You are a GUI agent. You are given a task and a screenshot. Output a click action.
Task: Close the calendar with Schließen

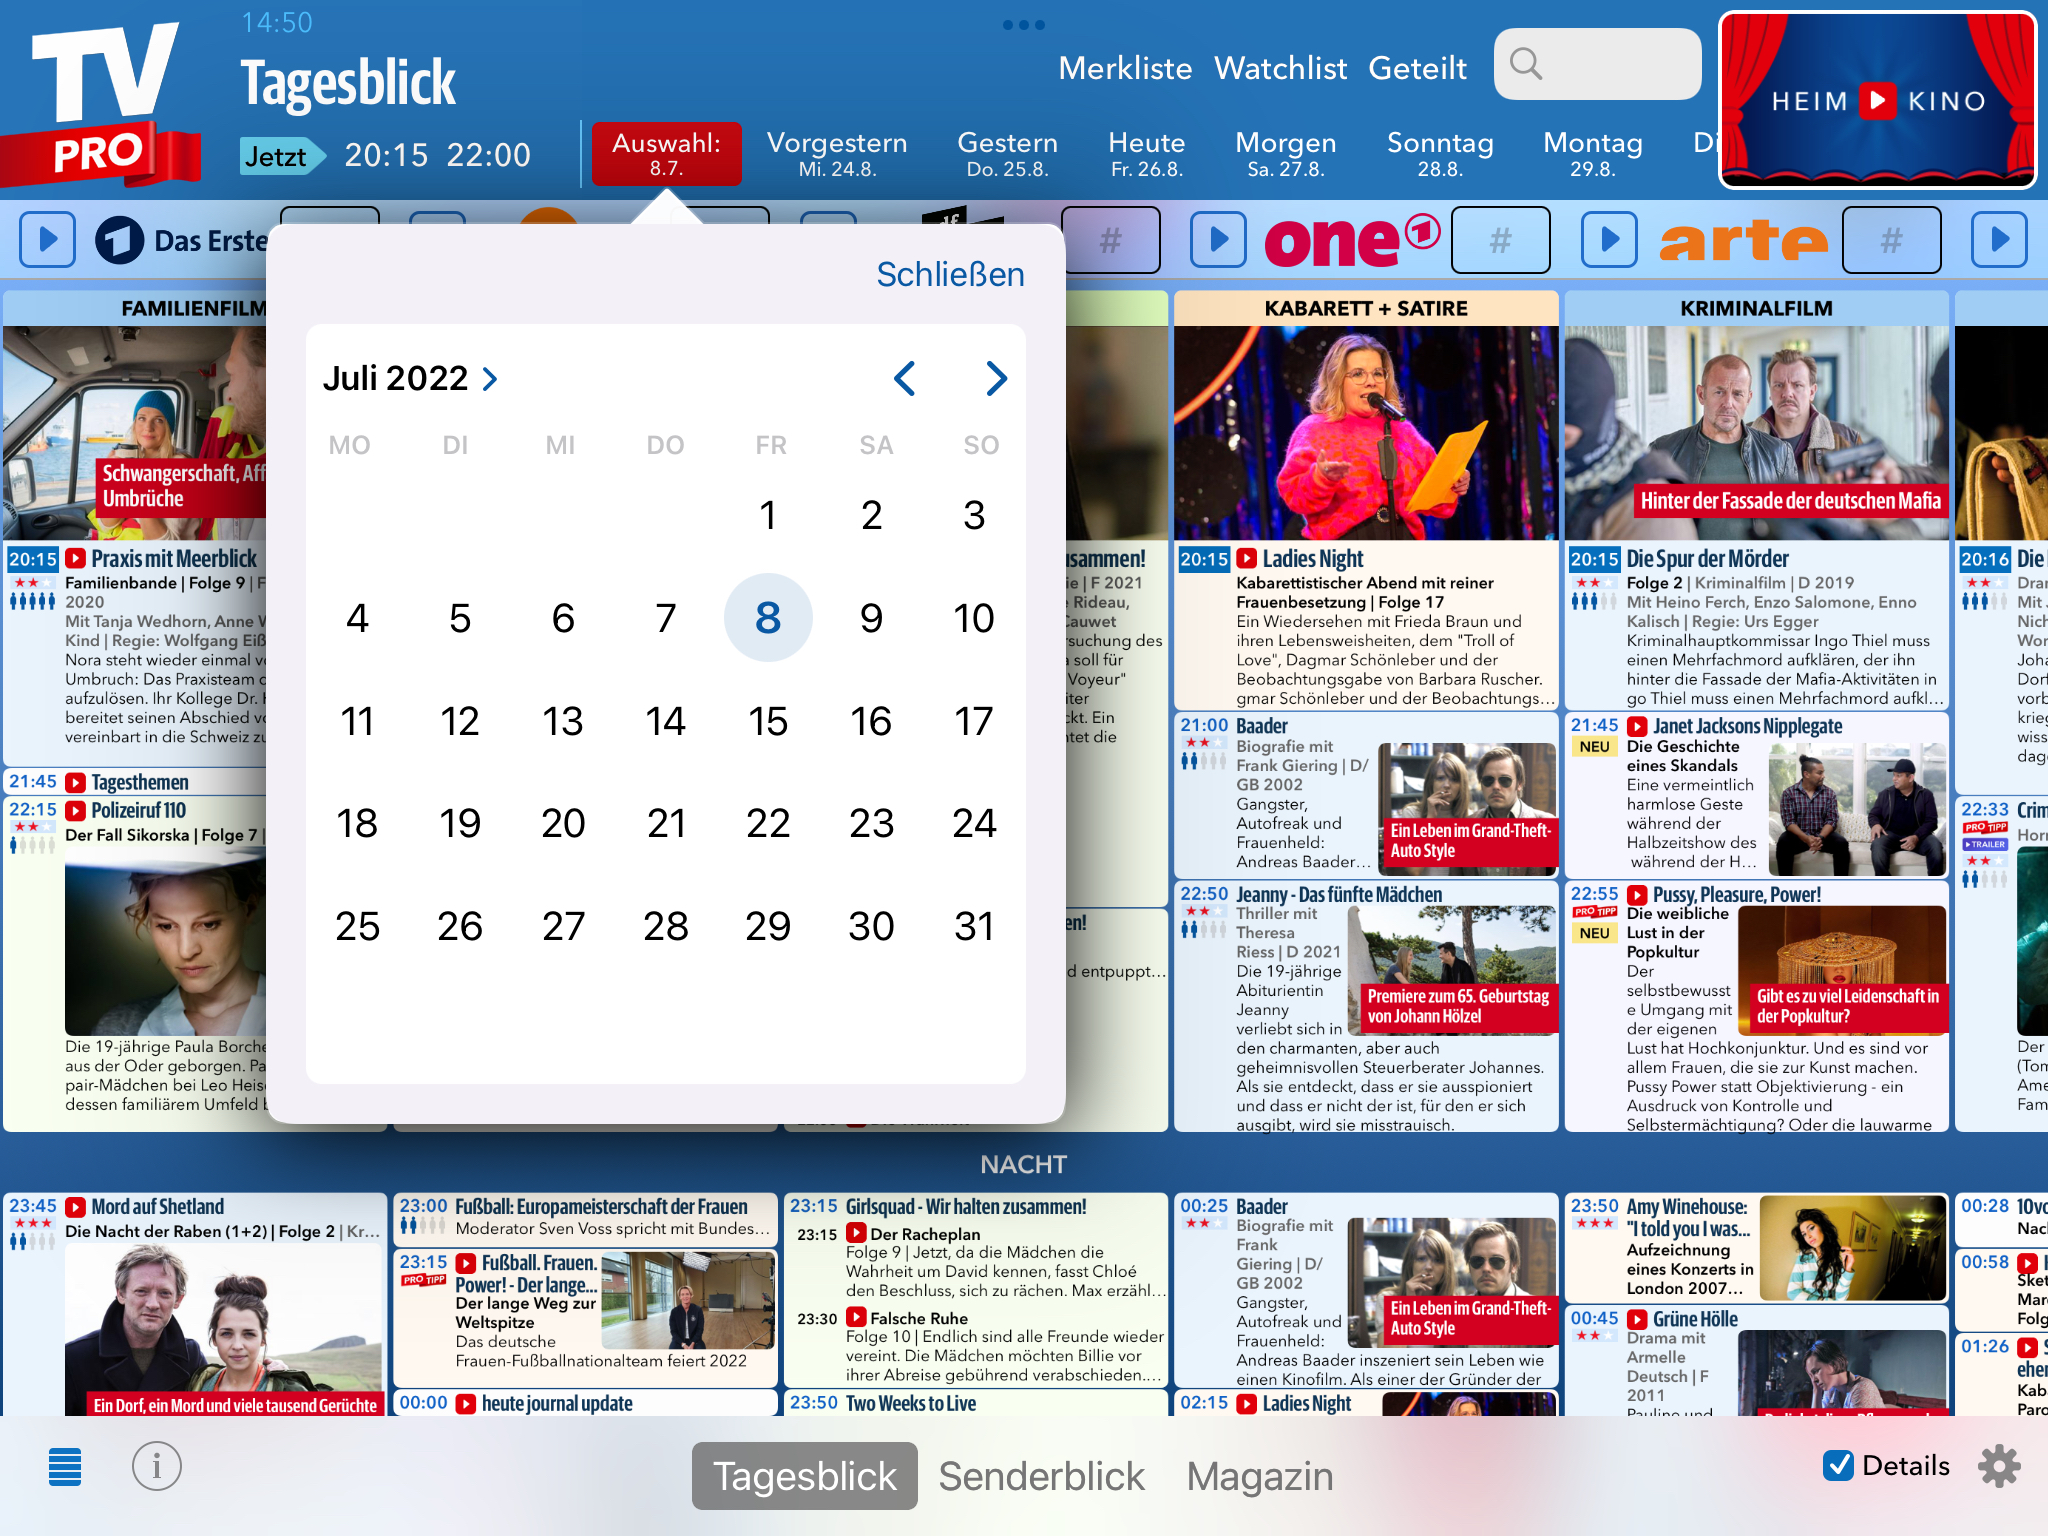pyautogui.click(x=950, y=274)
